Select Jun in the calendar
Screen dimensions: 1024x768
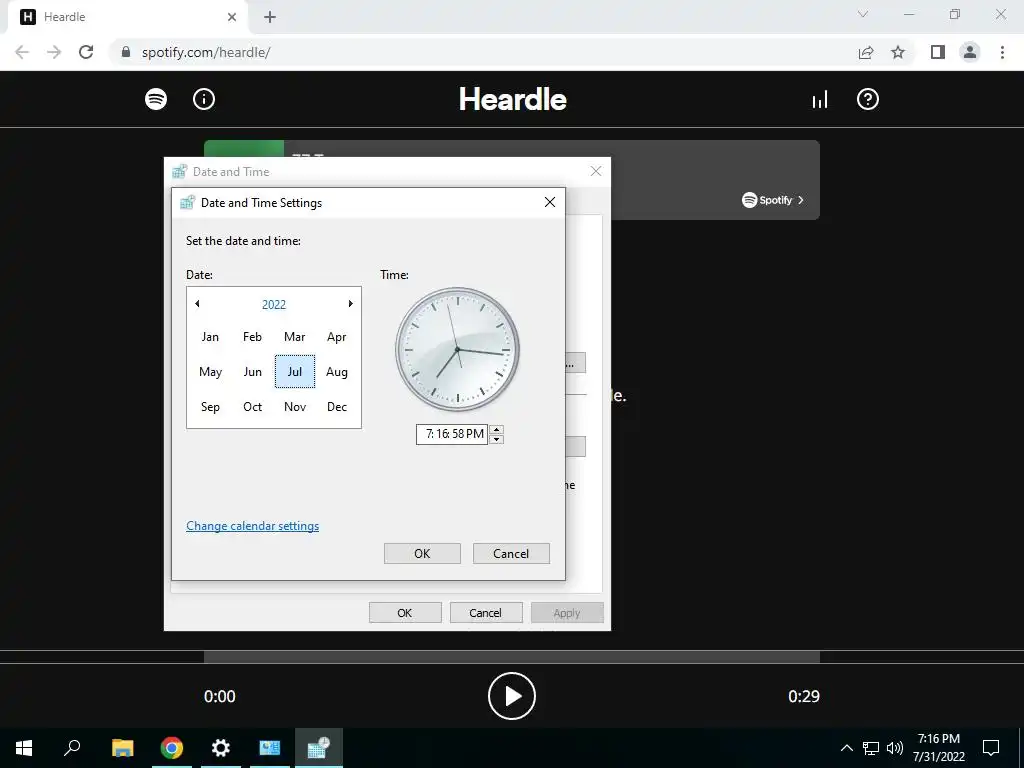(252, 372)
